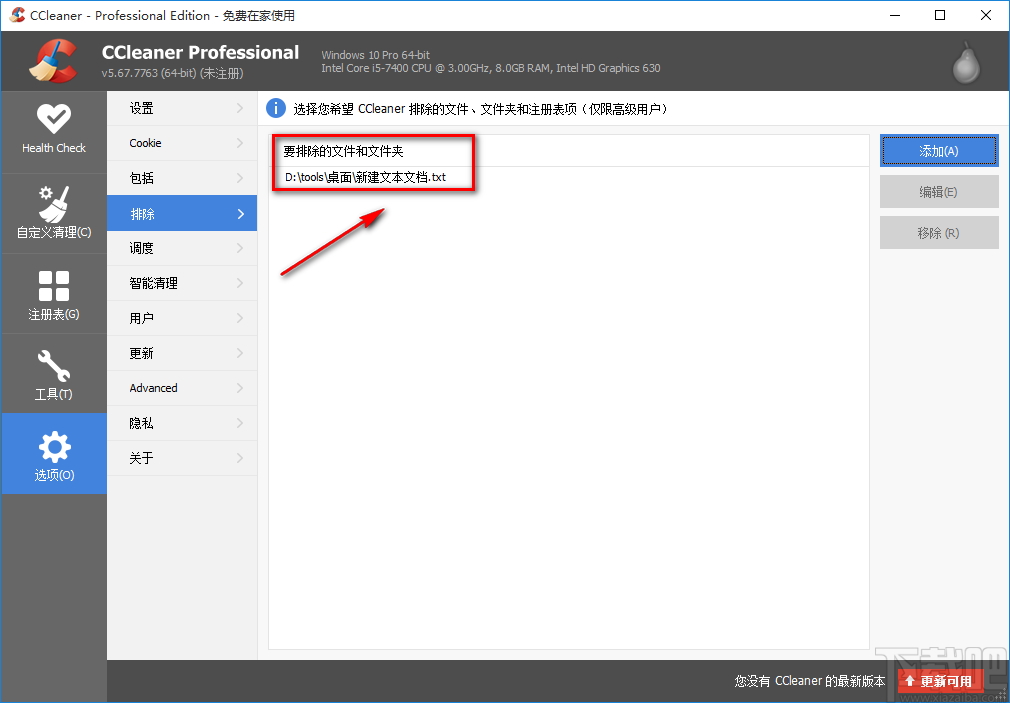The width and height of the screenshot is (1010, 703).
Task: Click chevron next to Cookie
Action: pos(240,143)
